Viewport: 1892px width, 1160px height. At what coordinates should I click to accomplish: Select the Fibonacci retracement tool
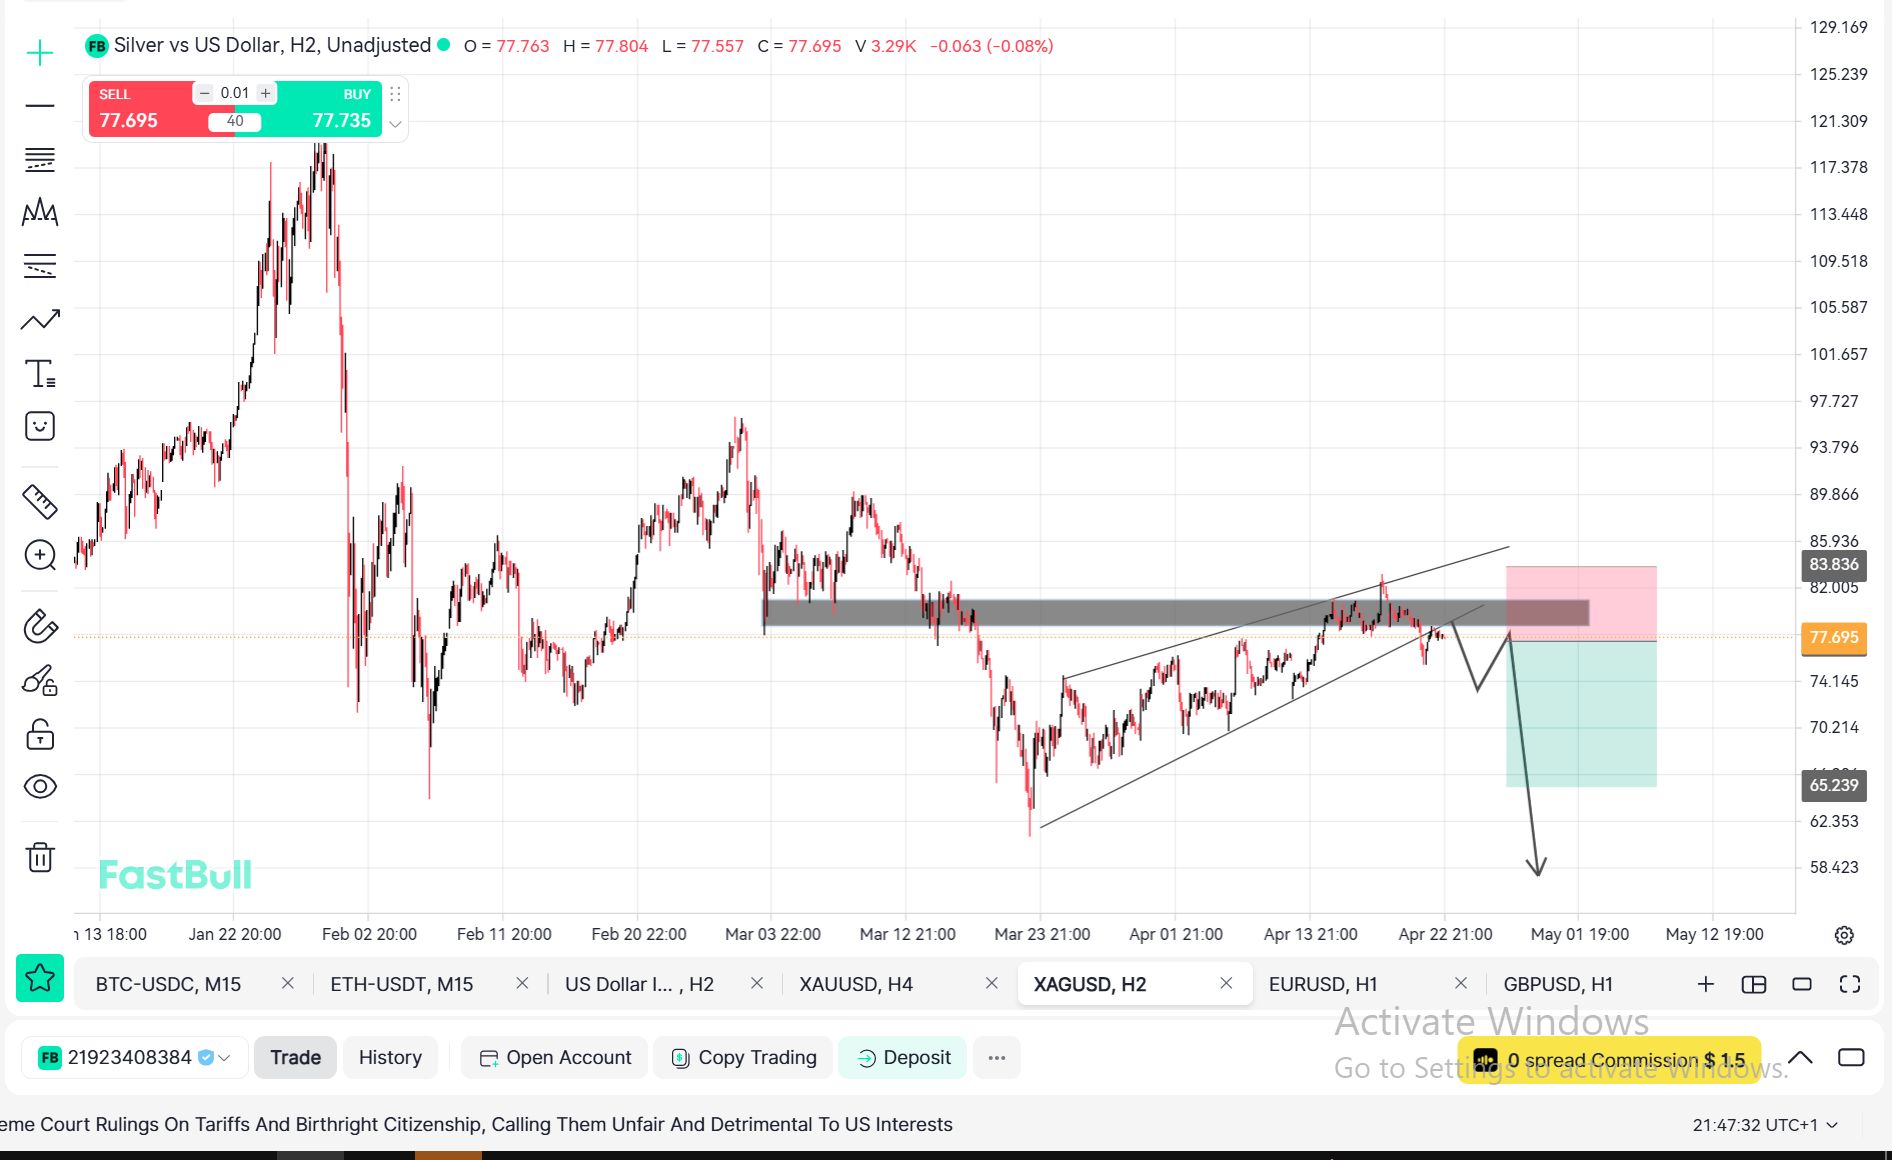[40, 159]
